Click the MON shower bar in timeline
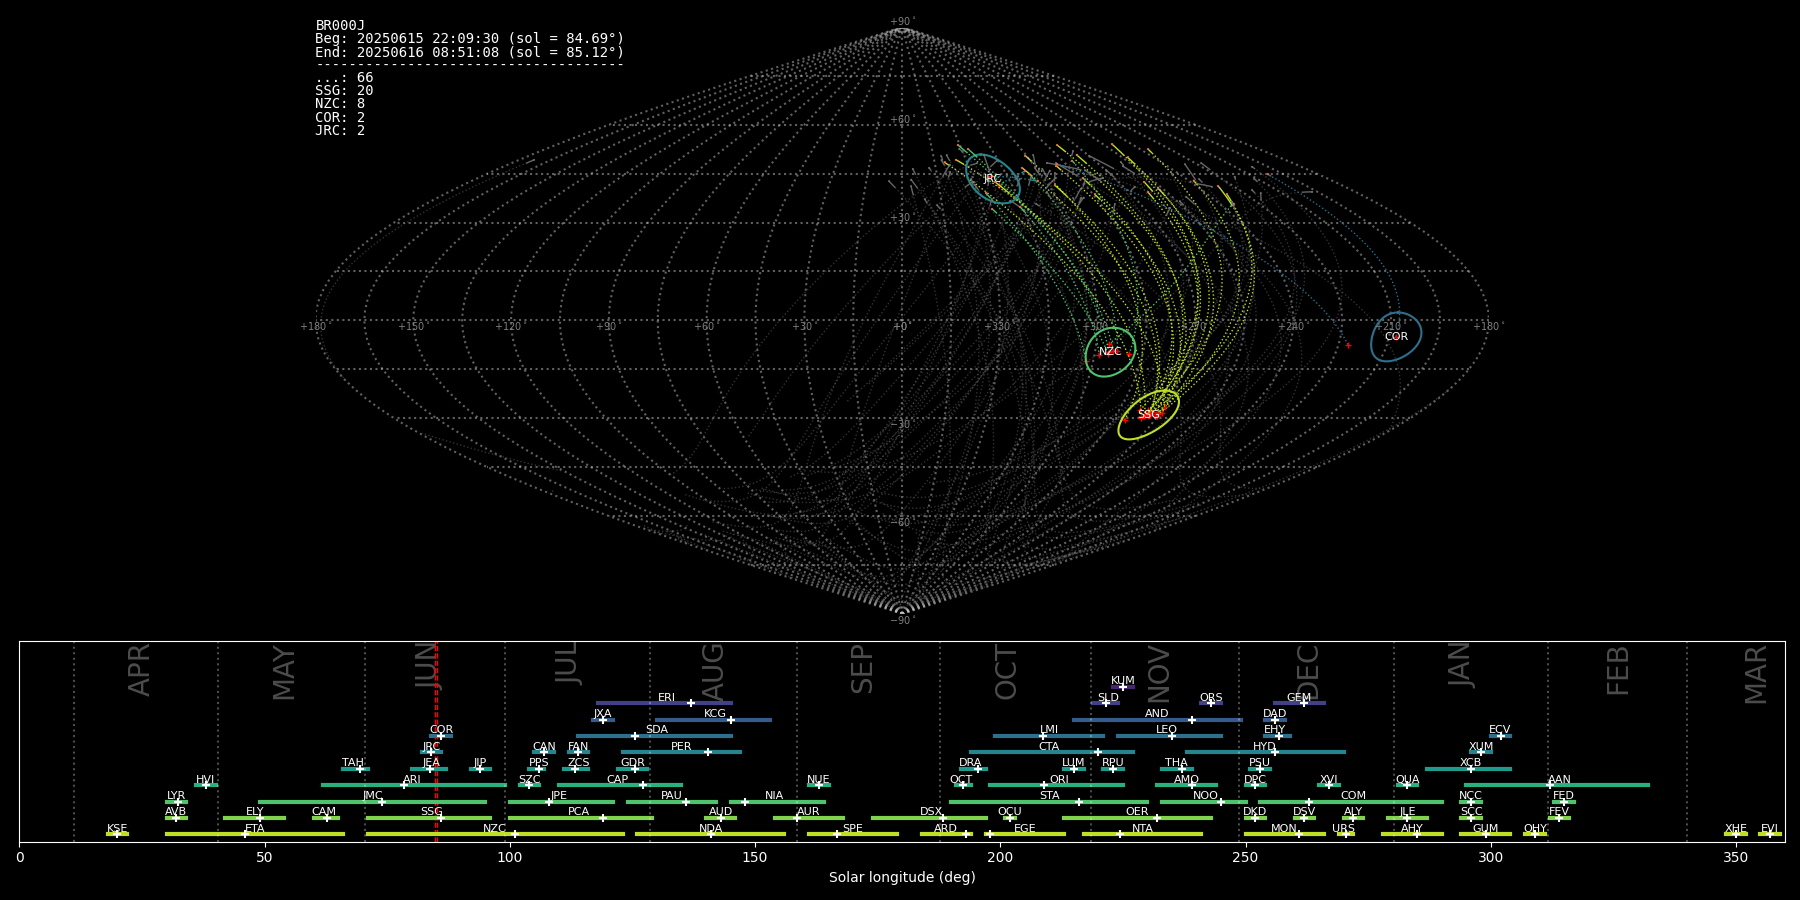 [x=1284, y=834]
